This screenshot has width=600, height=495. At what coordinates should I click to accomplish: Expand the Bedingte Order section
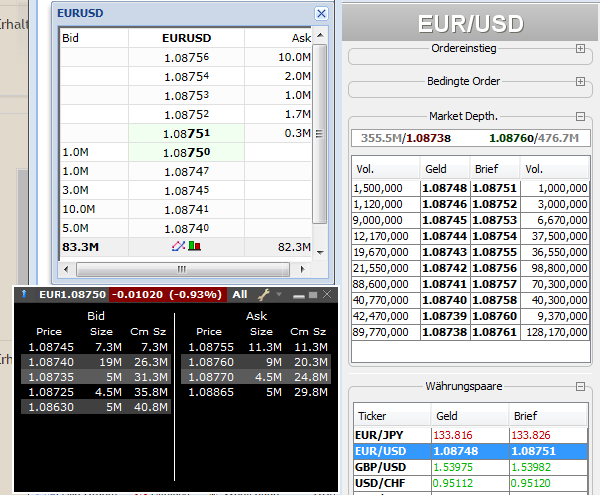pyautogui.click(x=581, y=82)
